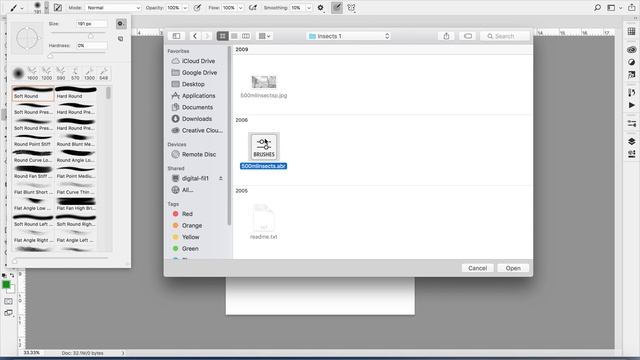
Task: Toggle pressure for opacity icon
Action: click(x=197, y=8)
